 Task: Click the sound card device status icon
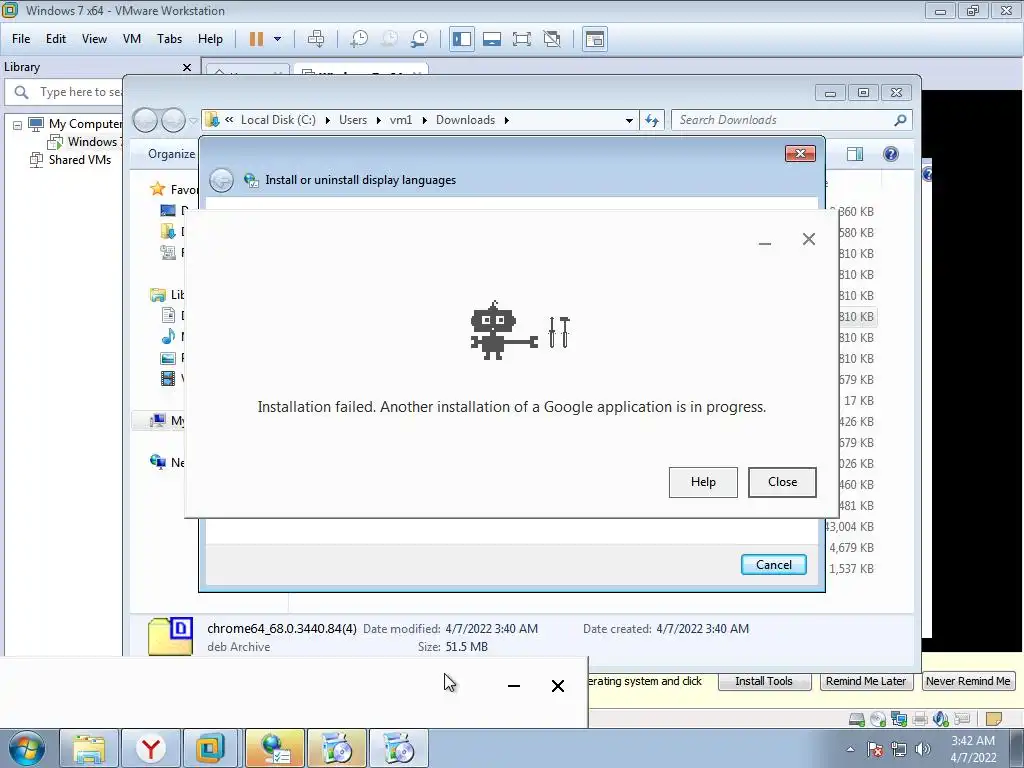tap(941, 720)
